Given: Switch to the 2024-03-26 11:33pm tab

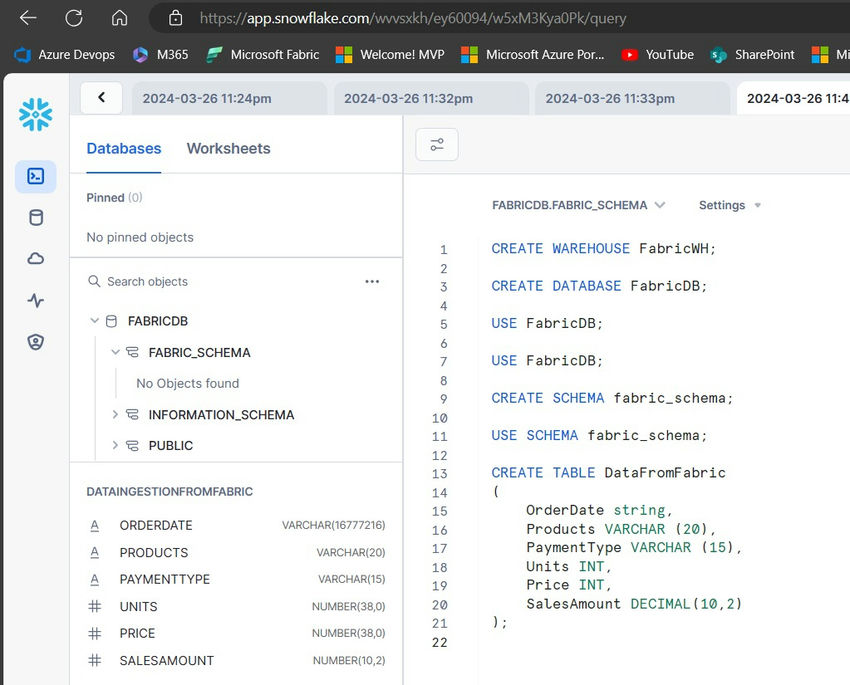Looking at the screenshot, I should [632, 98].
